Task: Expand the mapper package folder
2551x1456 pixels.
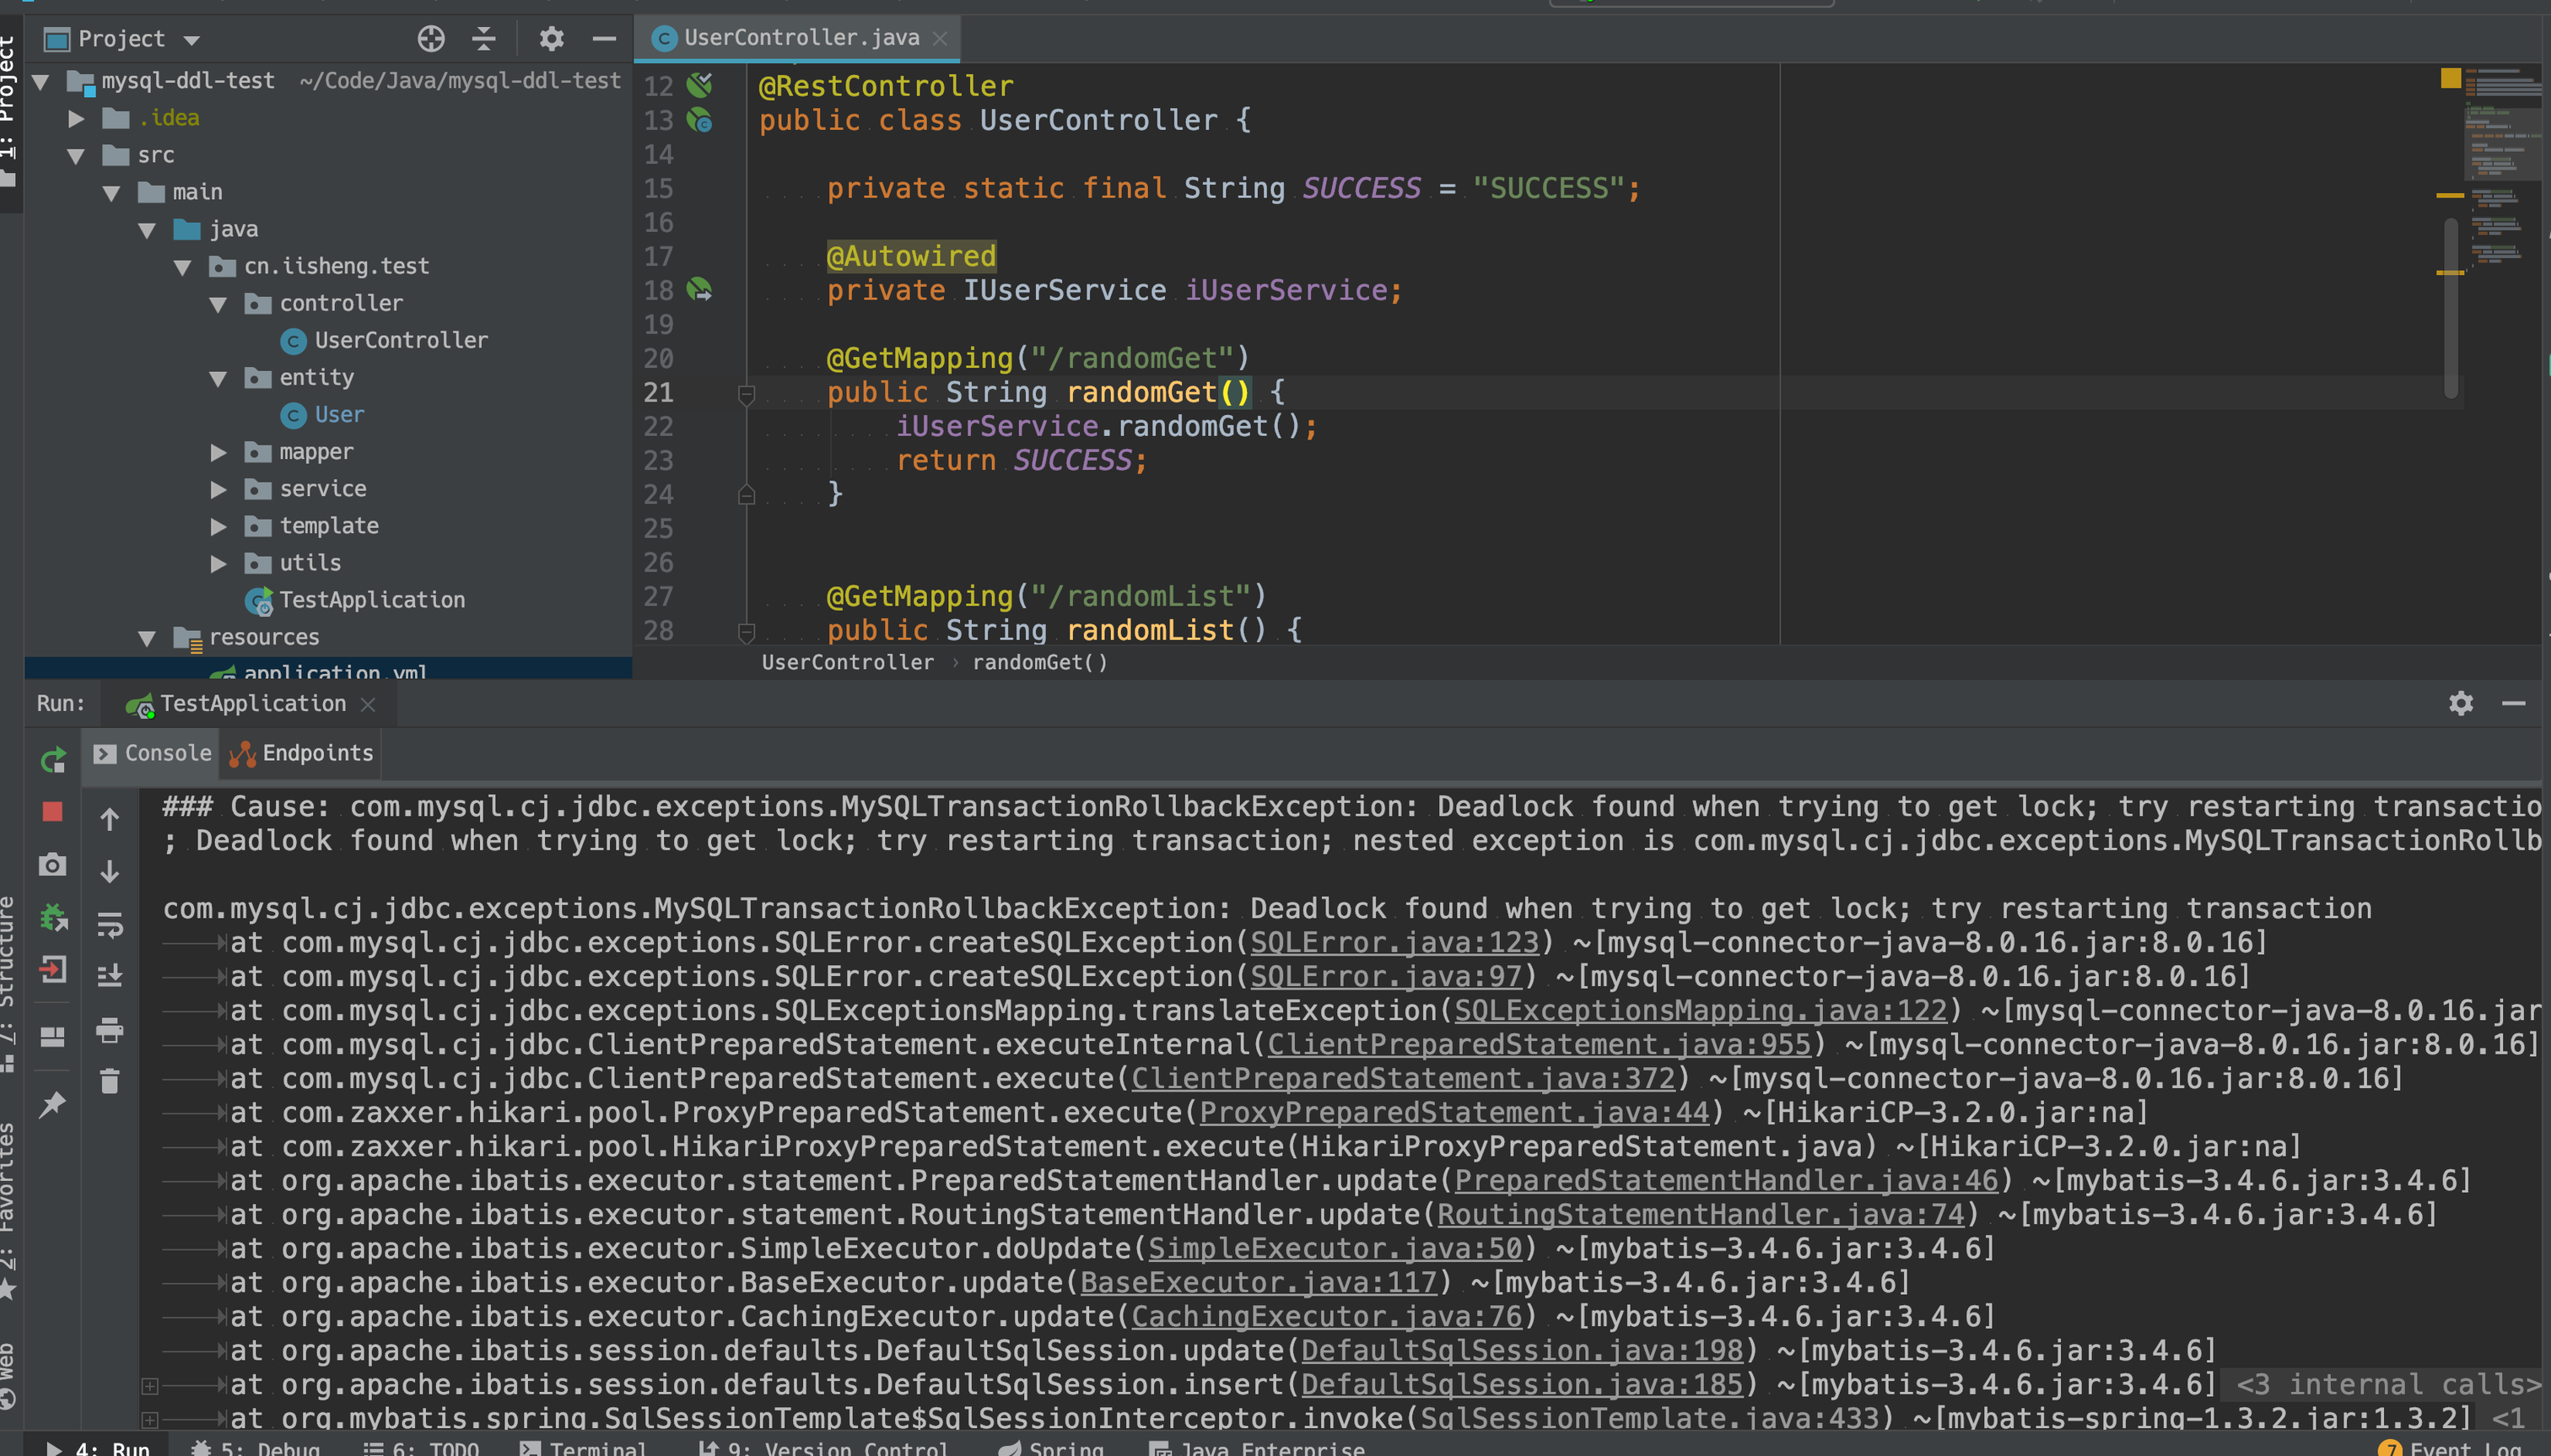Action: tap(218, 452)
